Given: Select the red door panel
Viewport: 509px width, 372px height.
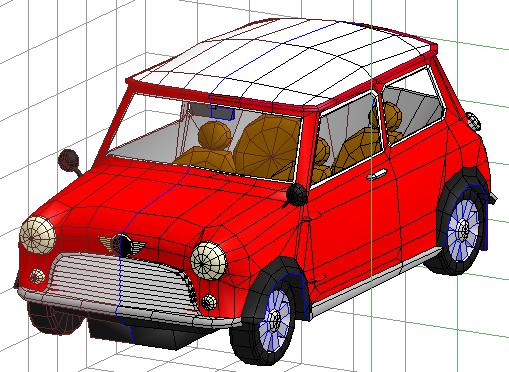Looking at the screenshot, I should tap(353, 223).
